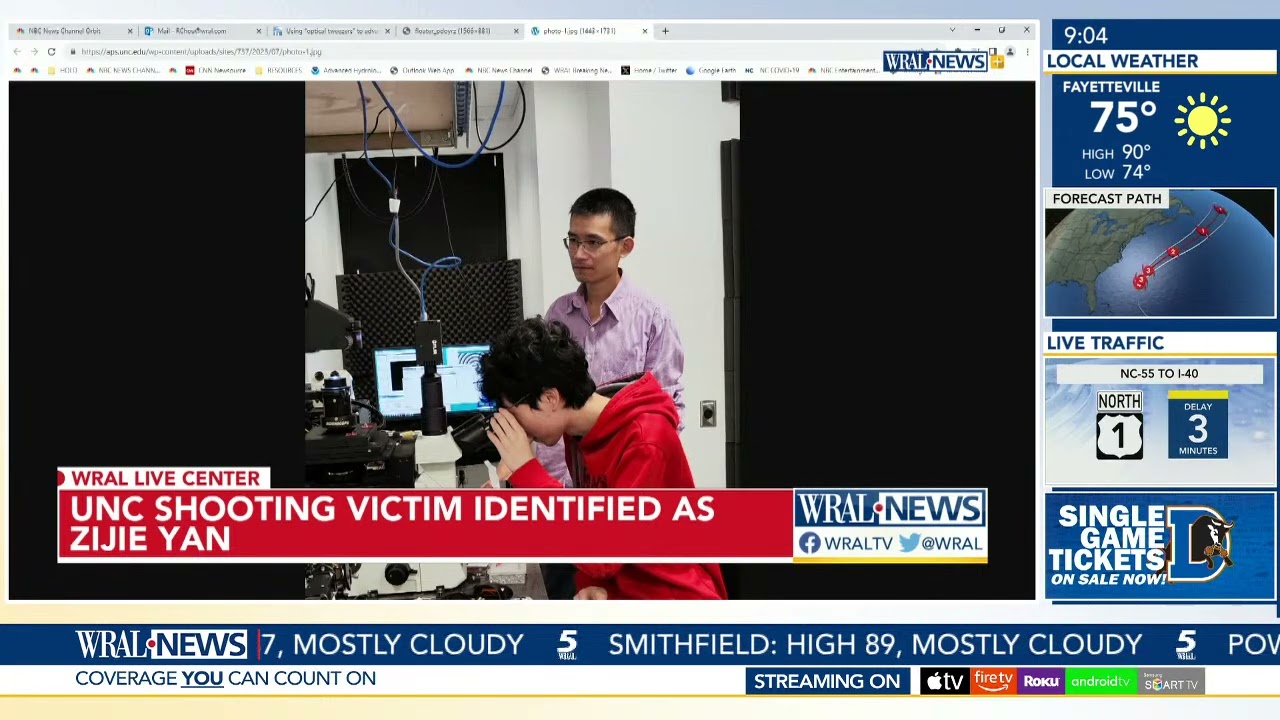Go back with the browser back arrow

click(17, 51)
